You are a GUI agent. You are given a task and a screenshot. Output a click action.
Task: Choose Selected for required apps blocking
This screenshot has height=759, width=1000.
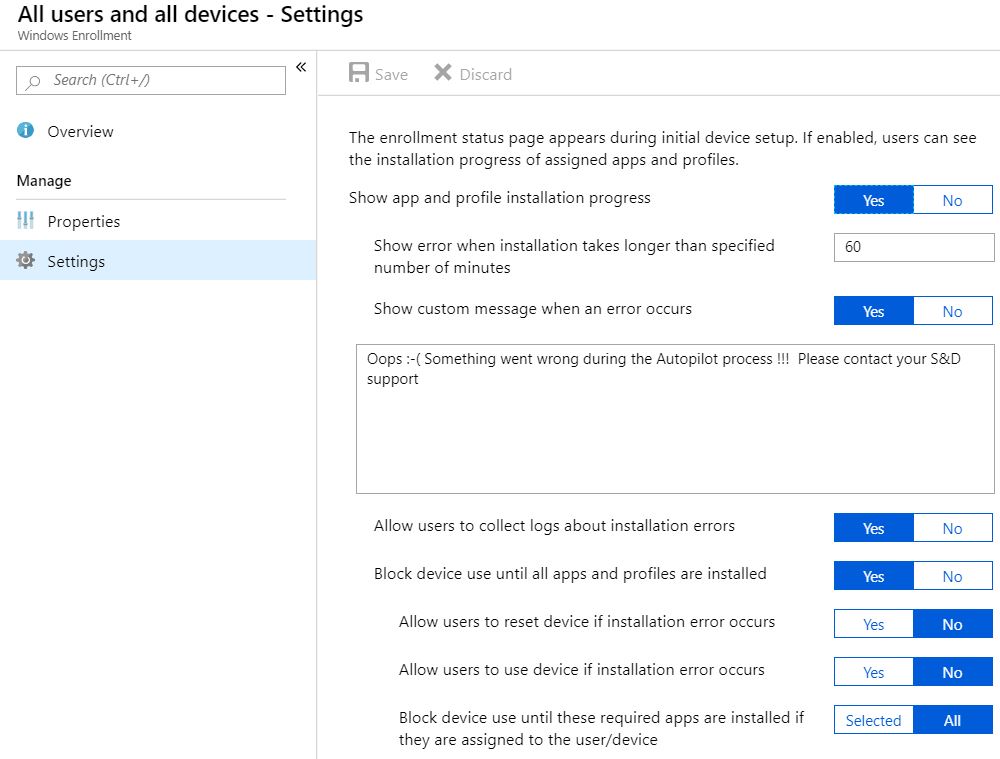(873, 720)
